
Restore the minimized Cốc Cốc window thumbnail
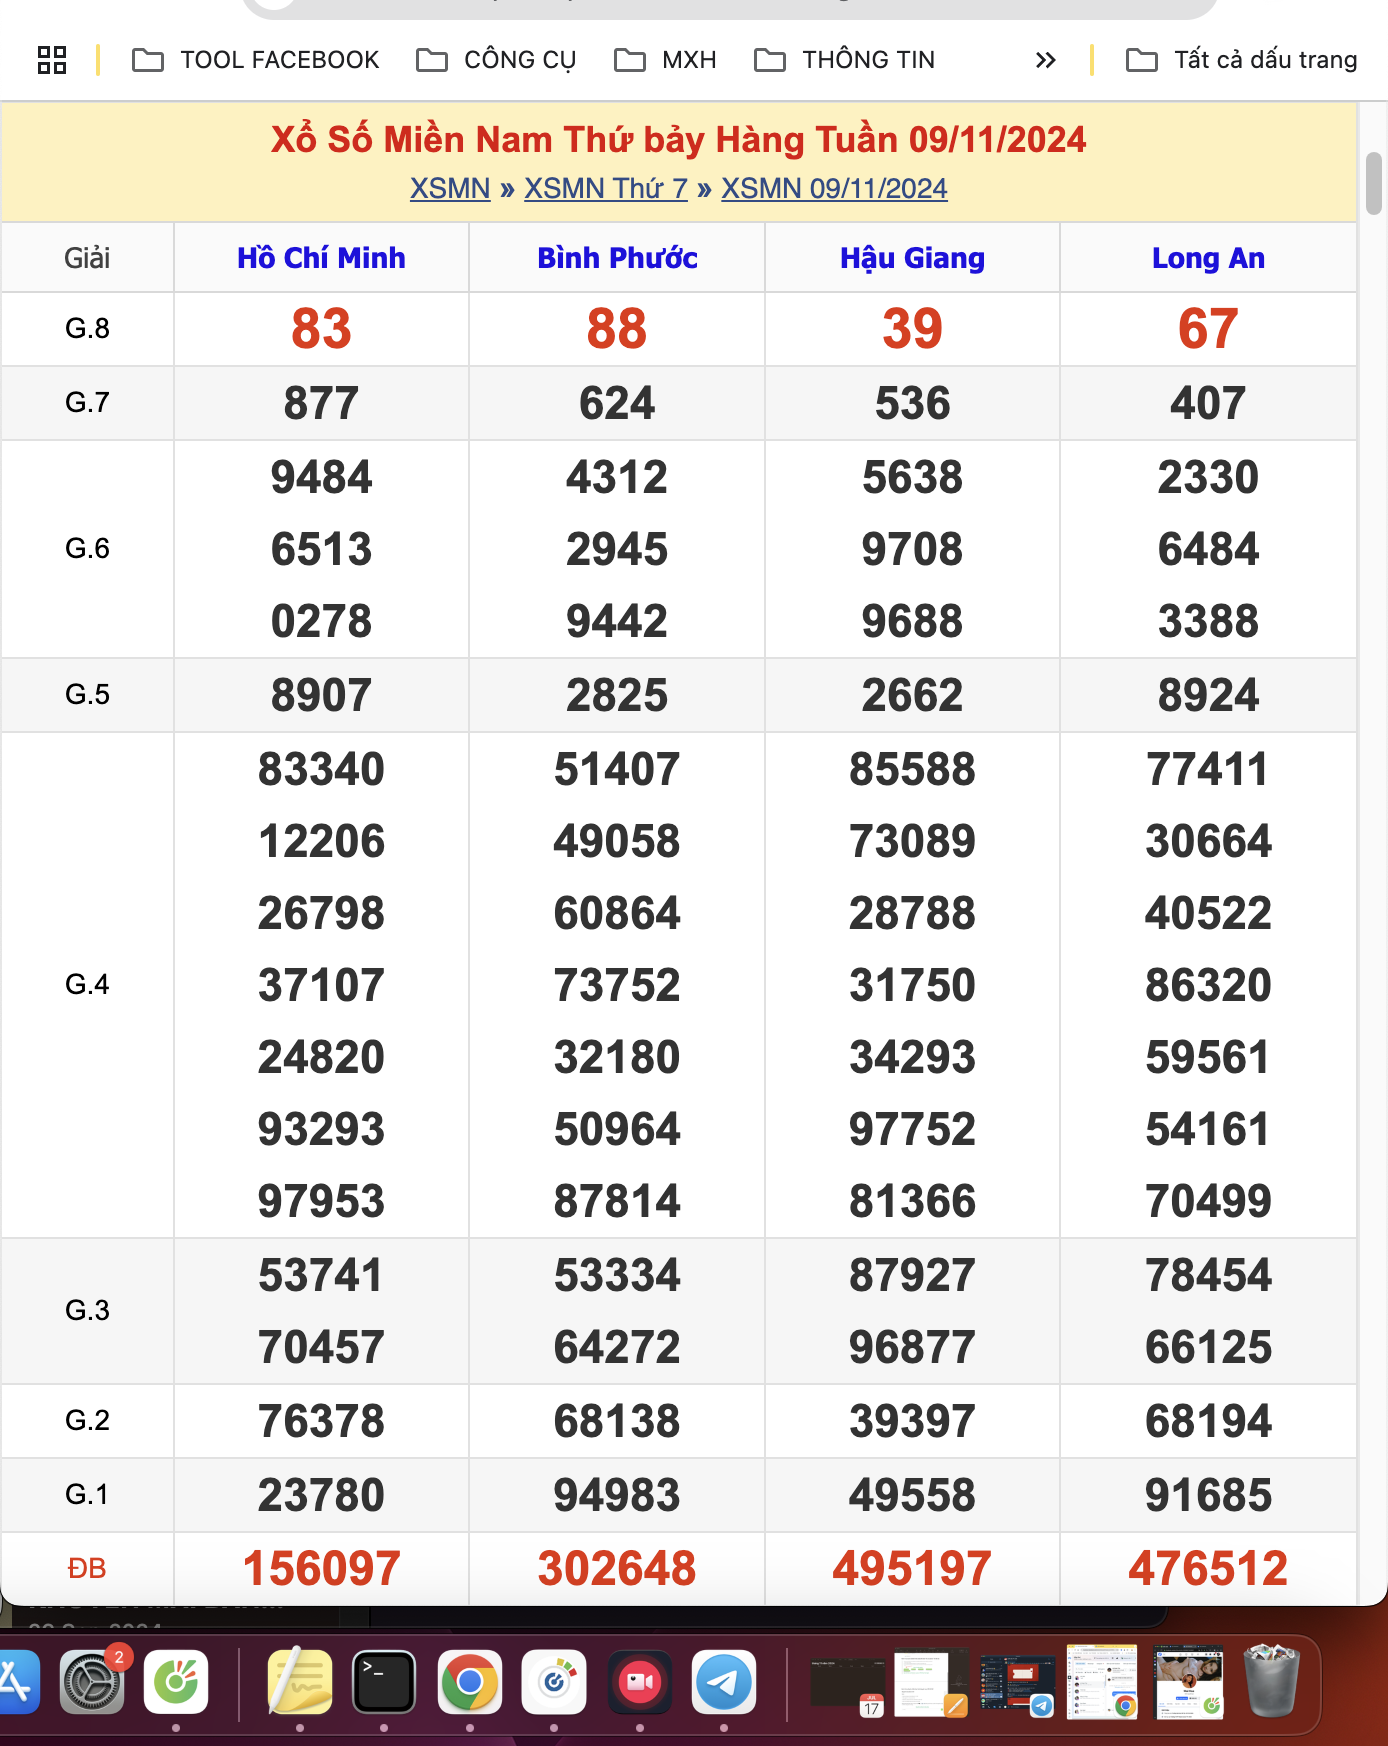coord(1189,1682)
